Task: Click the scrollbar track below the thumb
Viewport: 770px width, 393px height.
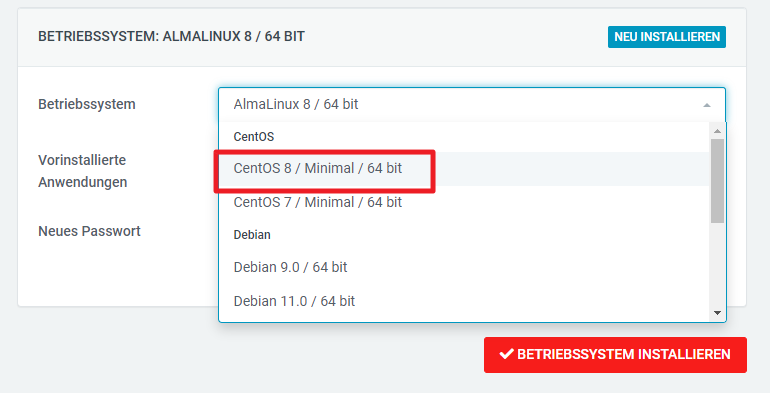Action: click(x=717, y=265)
